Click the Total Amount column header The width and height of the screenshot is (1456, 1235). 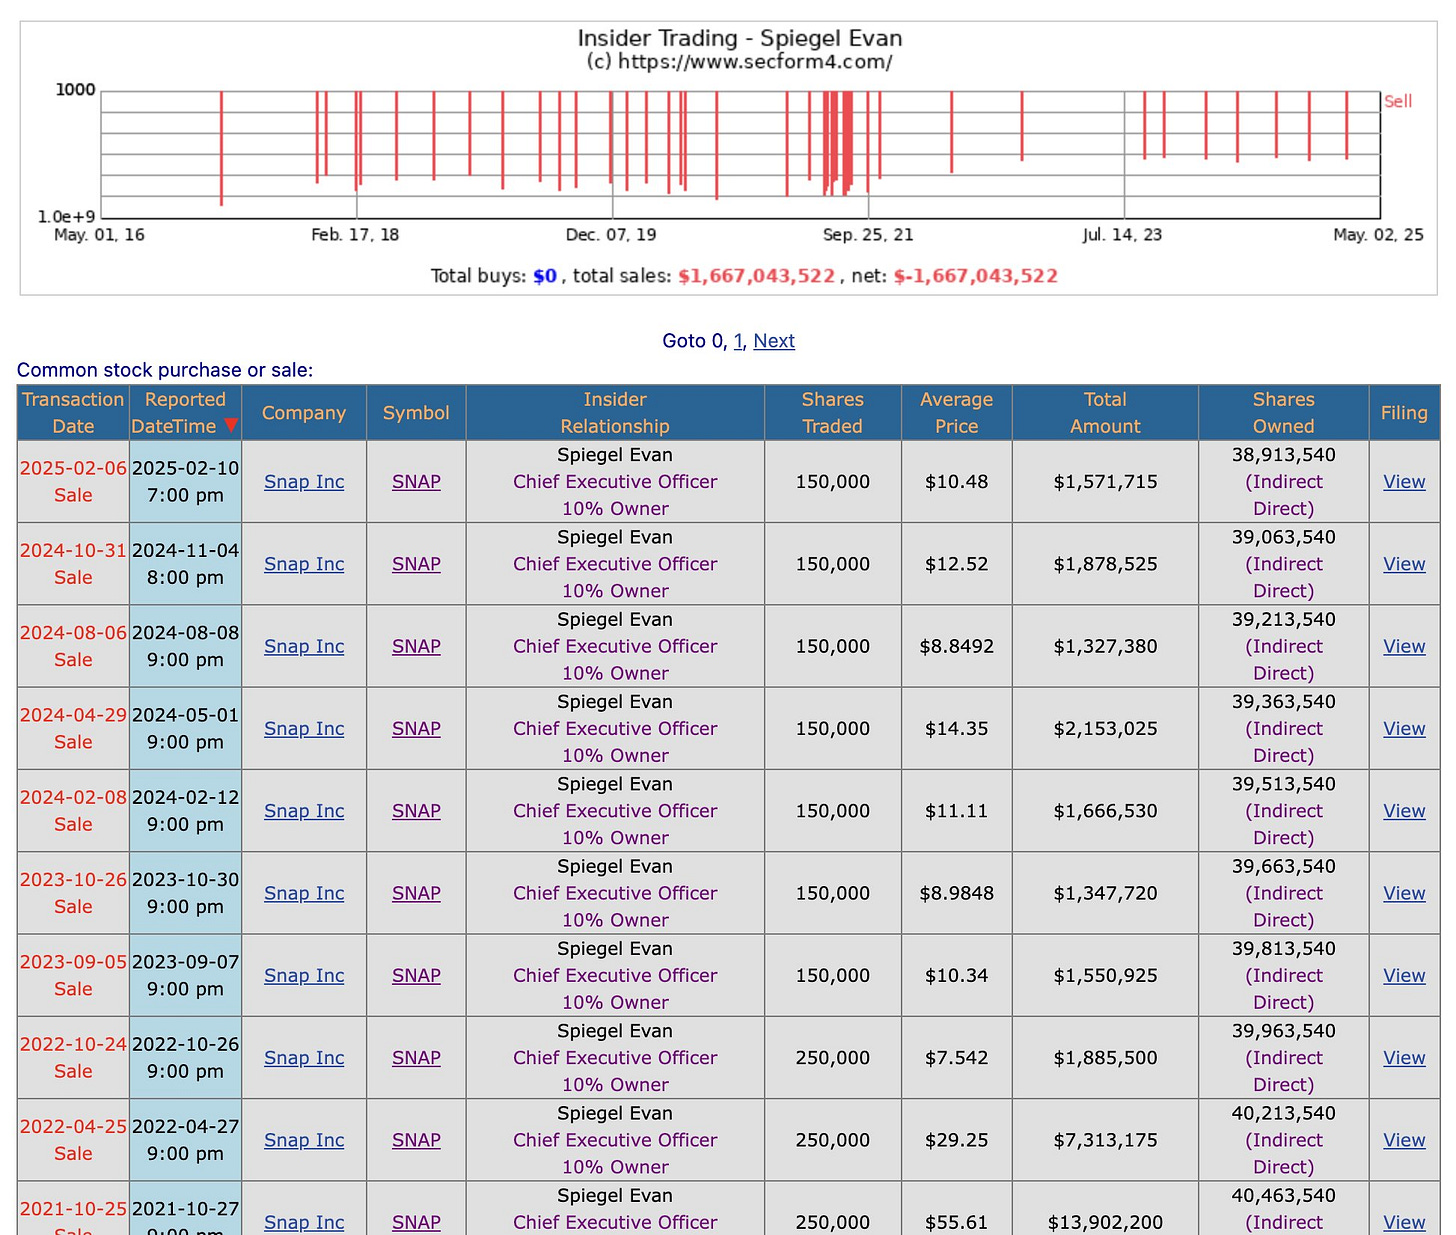[1105, 413]
